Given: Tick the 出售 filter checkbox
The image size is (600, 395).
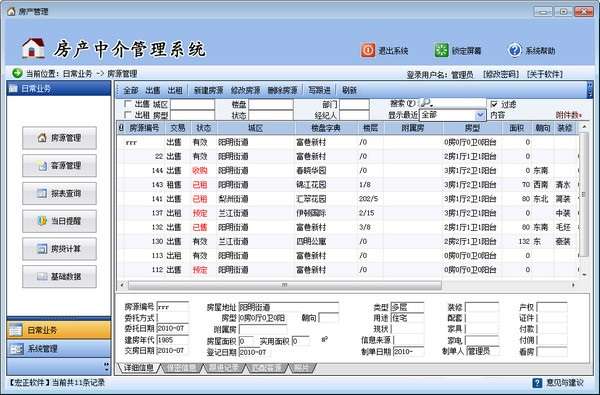Looking at the screenshot, I should pos(129,104).
